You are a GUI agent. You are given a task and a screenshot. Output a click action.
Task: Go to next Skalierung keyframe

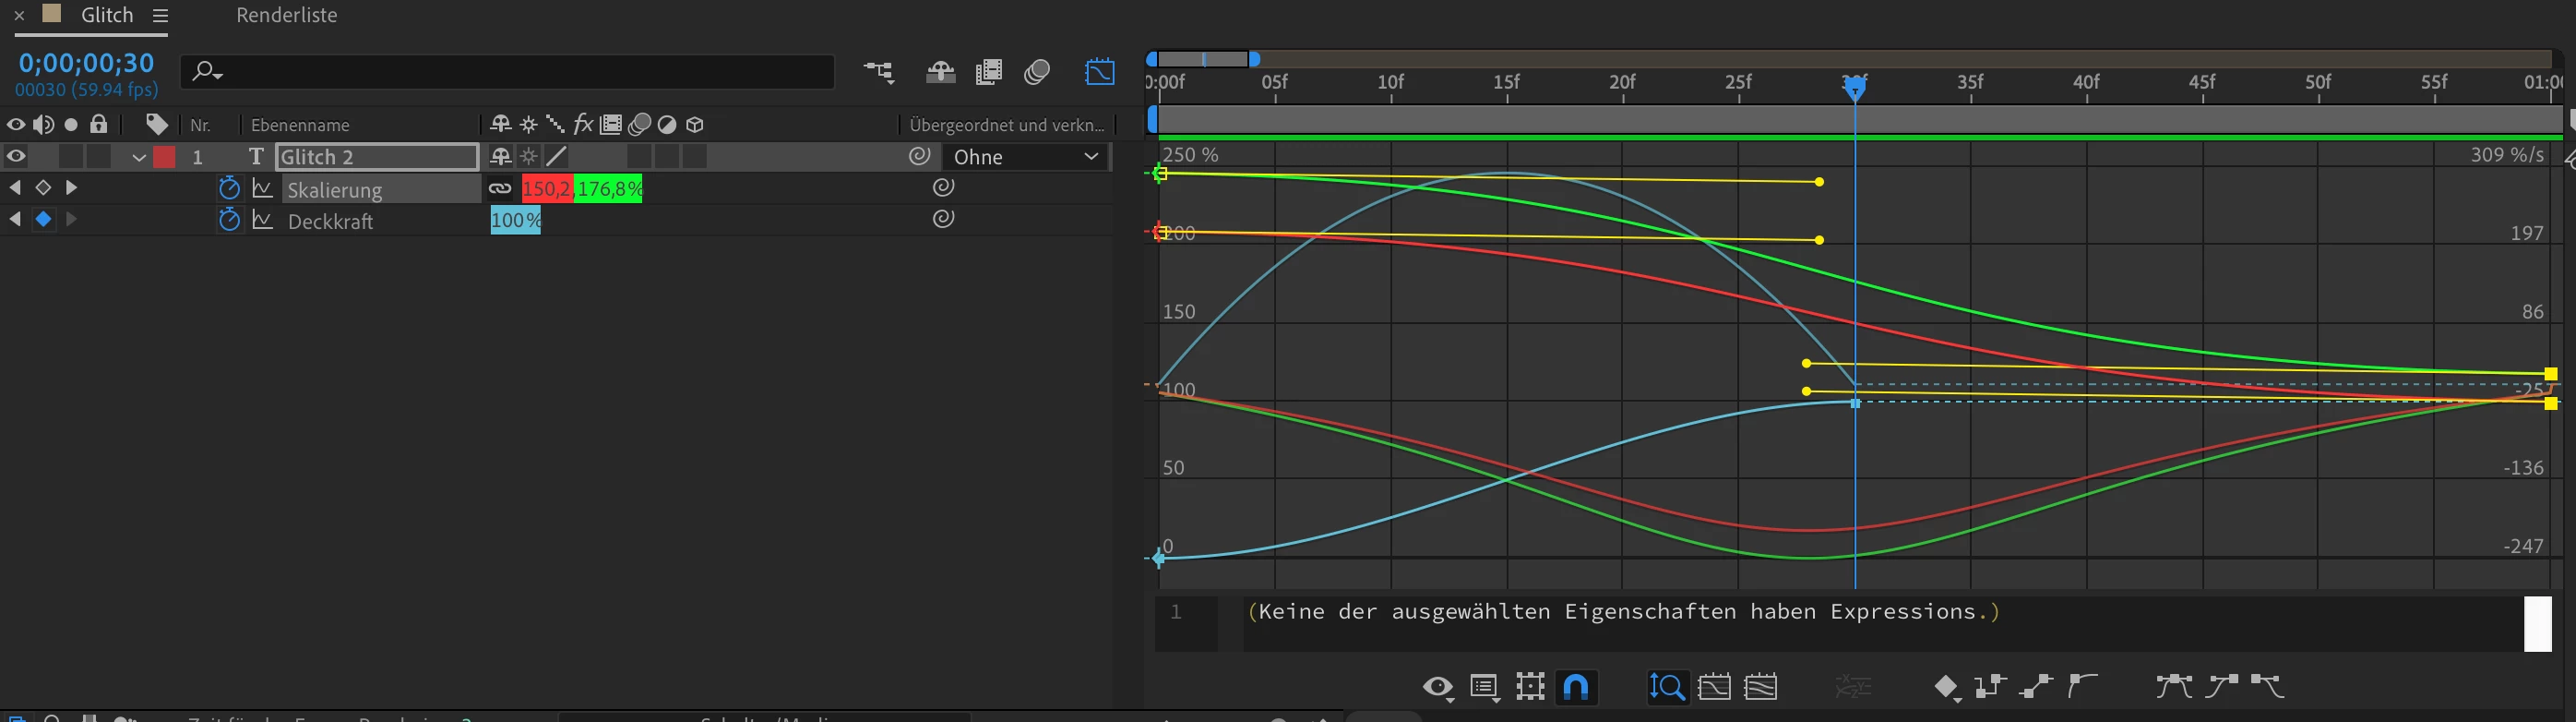coord(71,187)
